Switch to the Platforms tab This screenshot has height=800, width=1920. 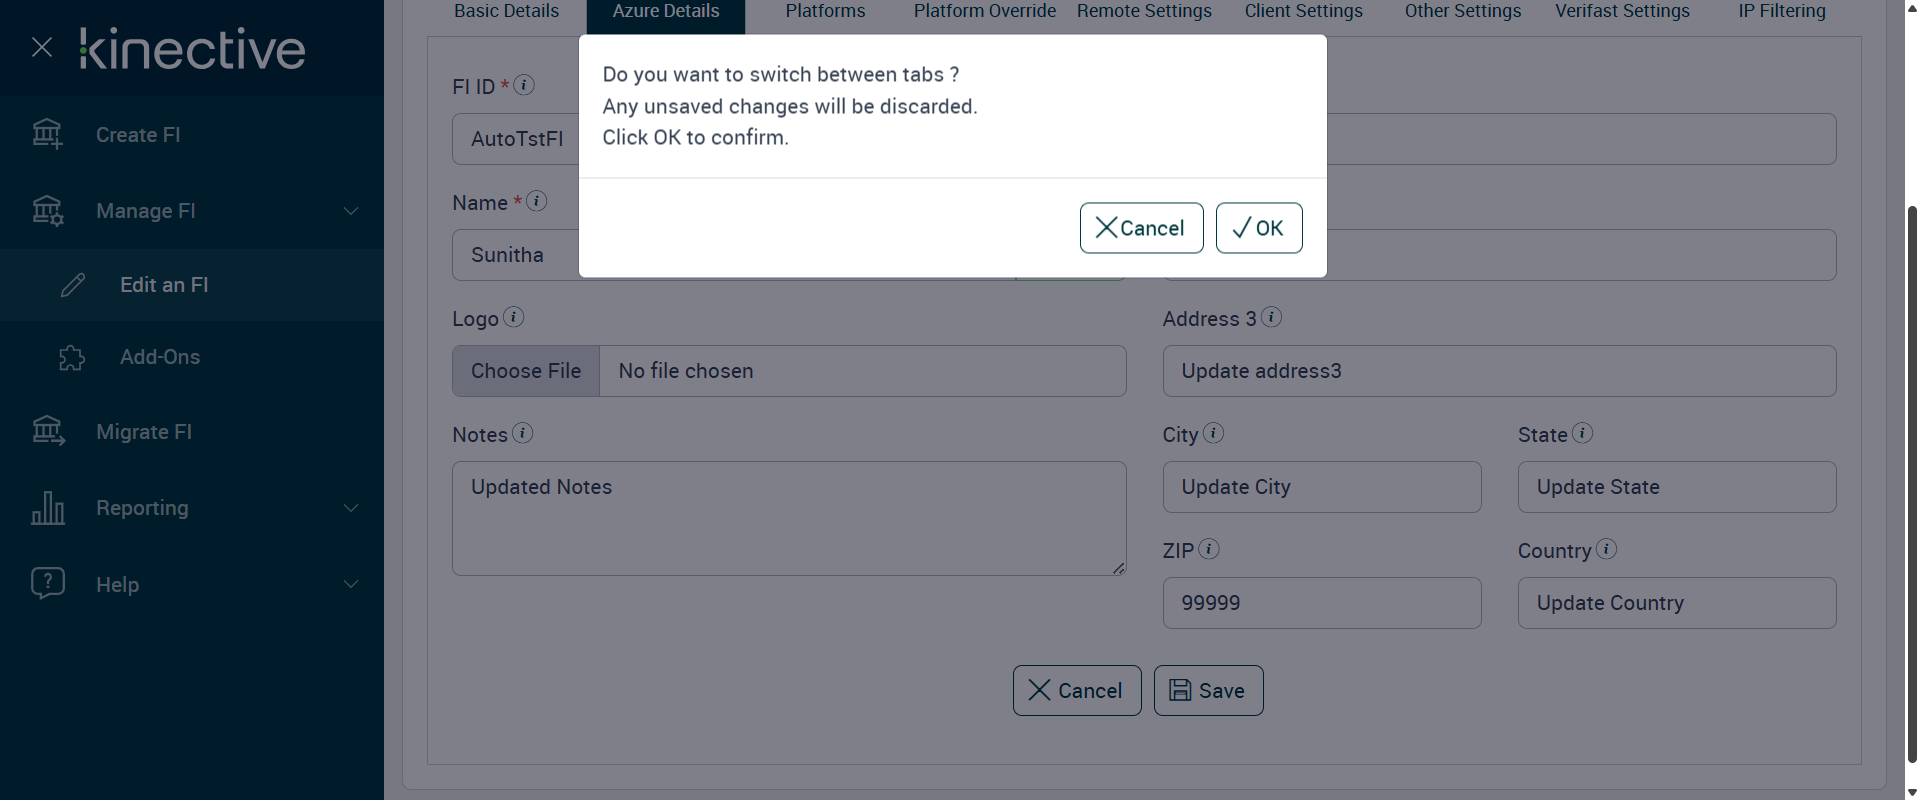(825, 12)
